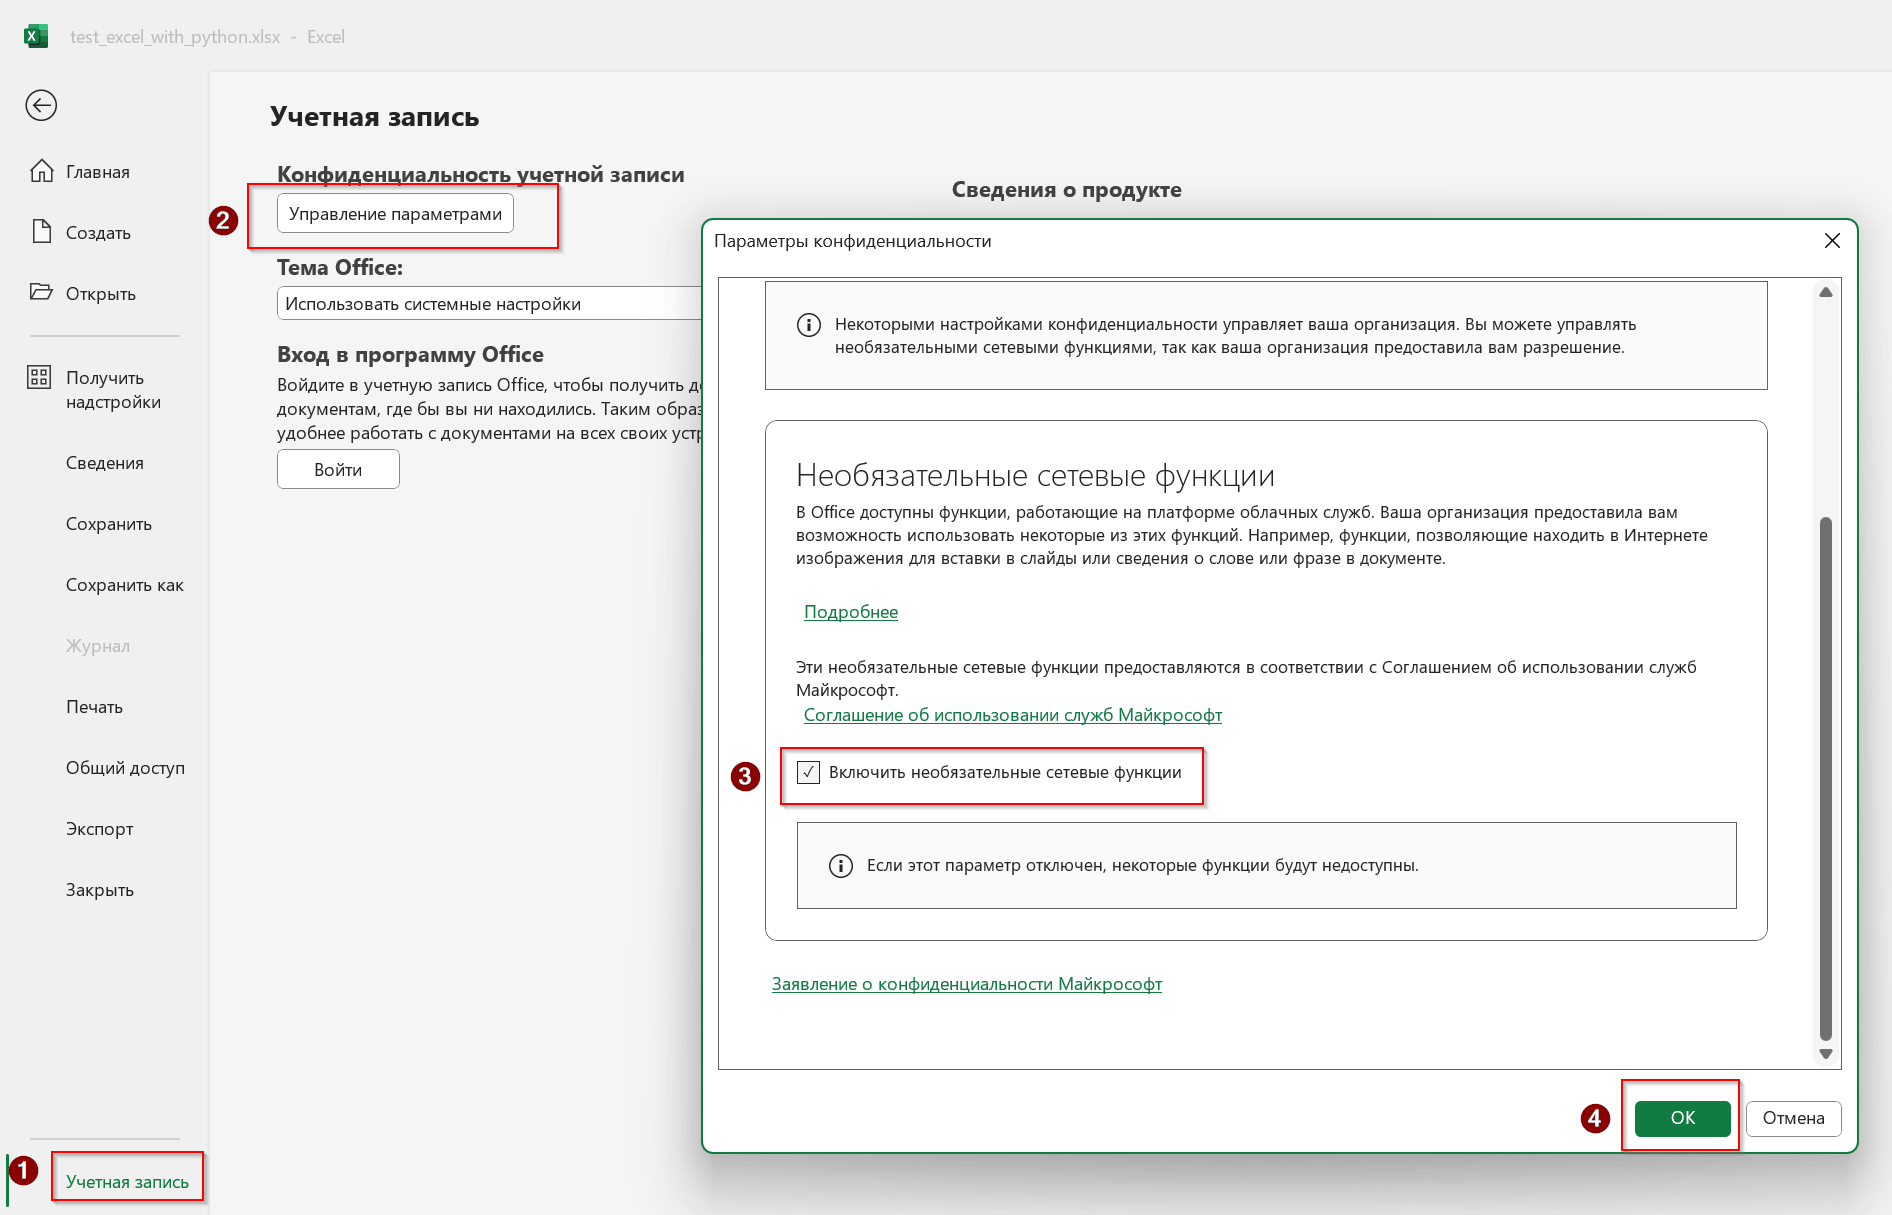Viewport: 1892px width, 1215px height.
Task: Click the Войти sign-in button
Action: pyautogui.click(x=338, y=470)
